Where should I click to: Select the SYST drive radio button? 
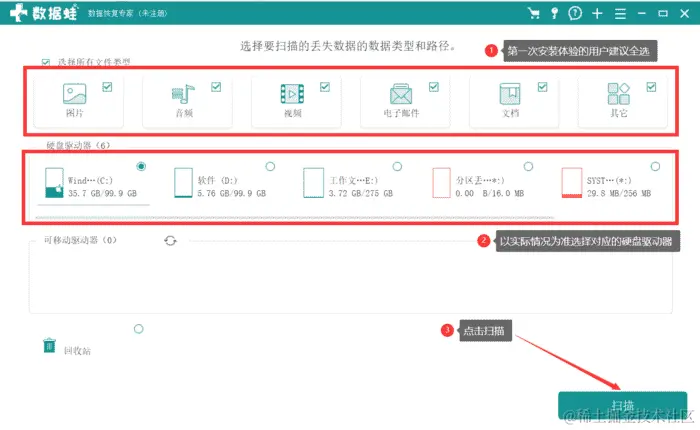(x=655, y=166)
